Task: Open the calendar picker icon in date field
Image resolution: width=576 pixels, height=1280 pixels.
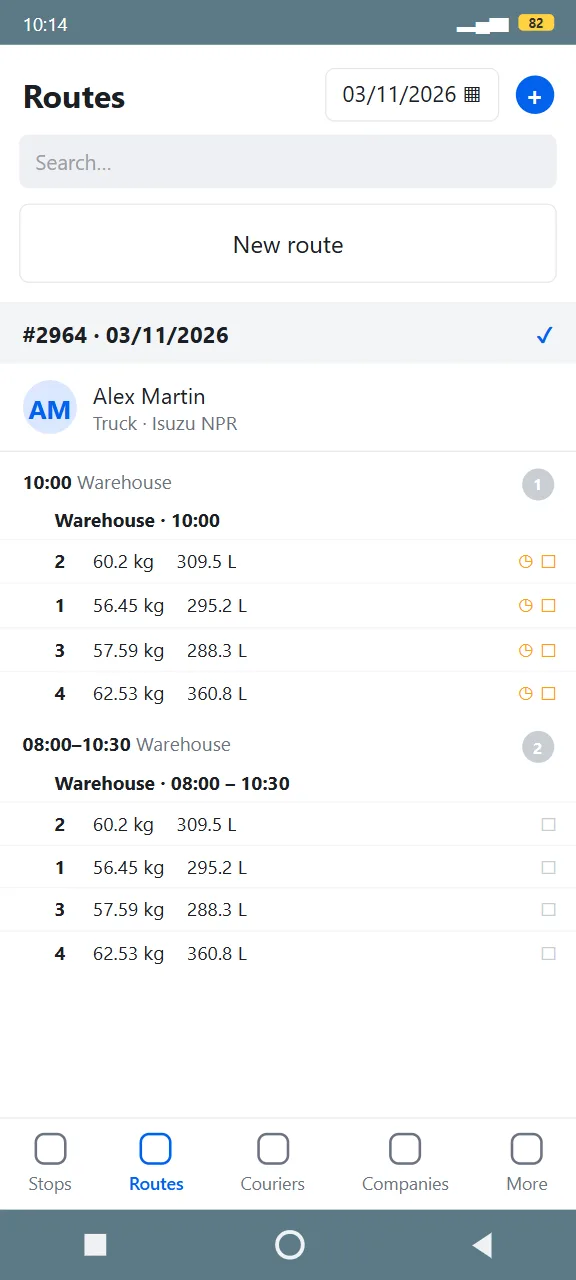Action: point(473,95)
